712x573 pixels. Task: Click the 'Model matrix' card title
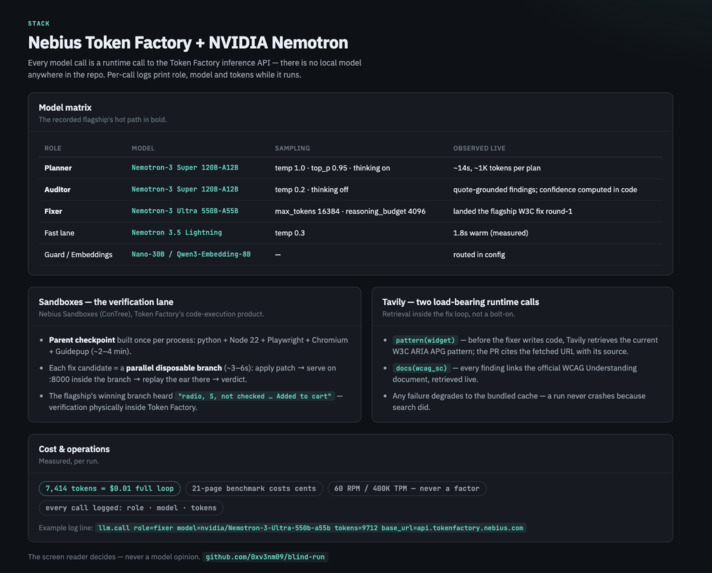(x=65, y=108)
